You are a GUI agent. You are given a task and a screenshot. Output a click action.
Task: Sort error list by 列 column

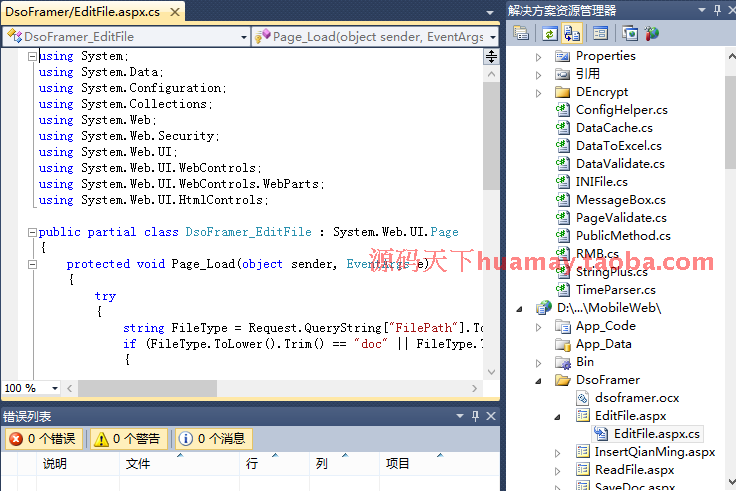coord(344,464)
